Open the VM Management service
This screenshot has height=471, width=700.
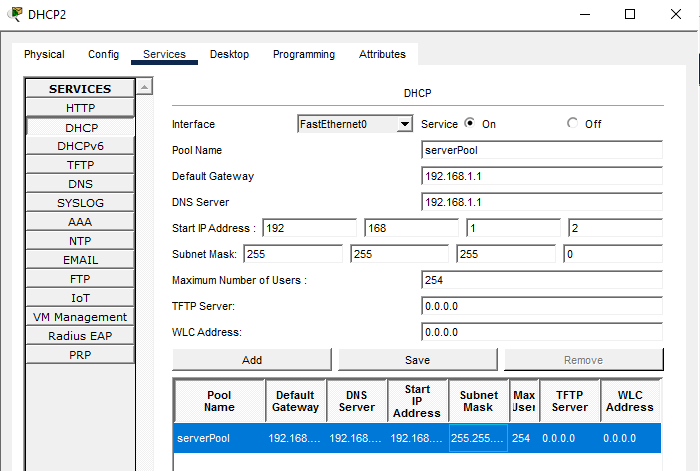[81, 317]
